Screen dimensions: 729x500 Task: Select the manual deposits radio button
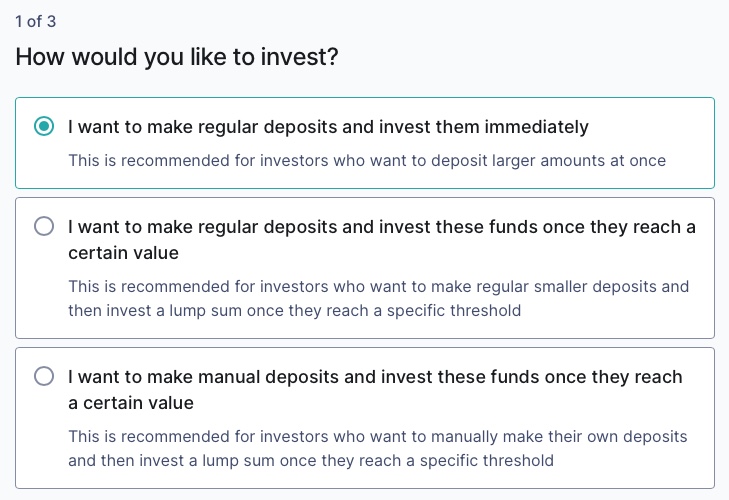[x=44, y=377]
